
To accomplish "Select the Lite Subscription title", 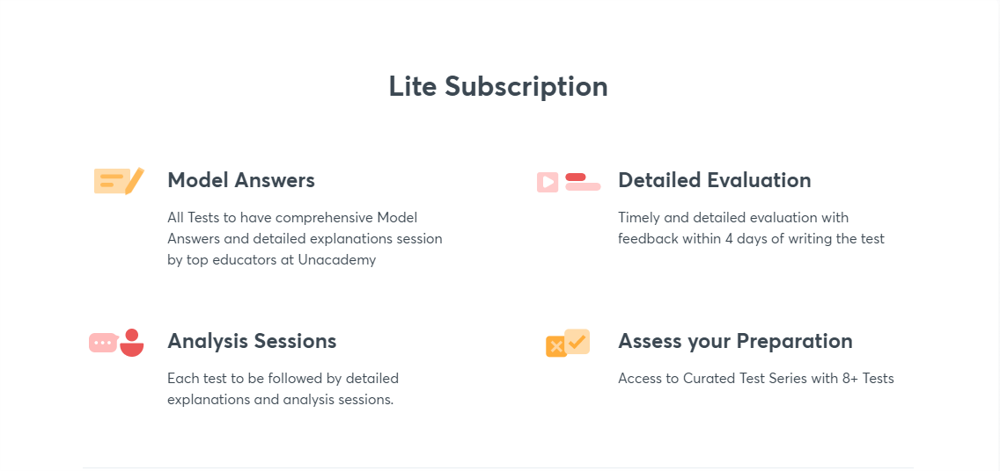I will pyautogui.click(x=498, y=86).
